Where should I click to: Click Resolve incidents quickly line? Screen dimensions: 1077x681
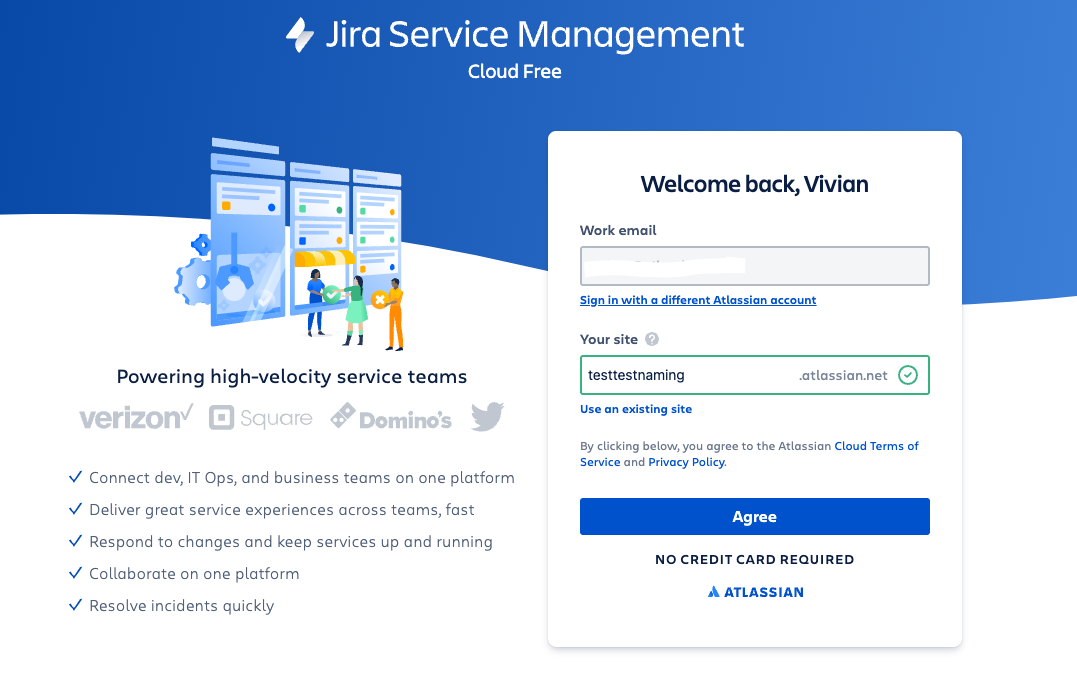(x=181, y=605)
